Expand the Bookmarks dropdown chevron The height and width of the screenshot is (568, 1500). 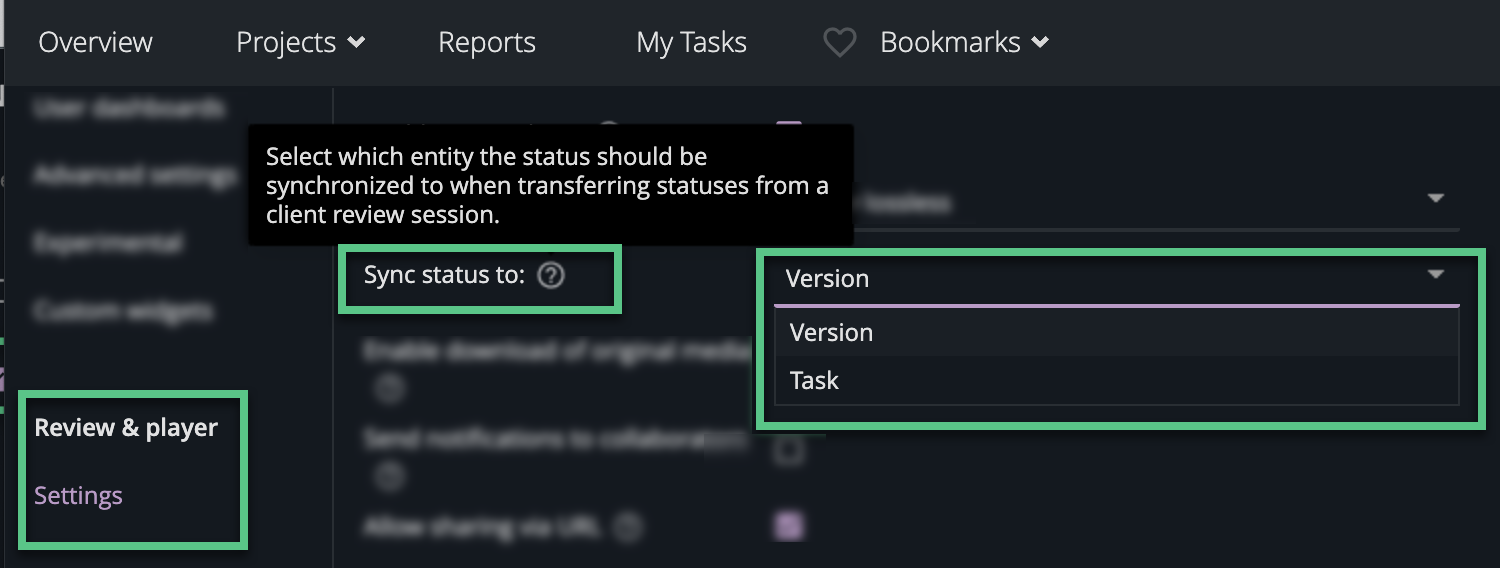click(x=1040, y=42)
